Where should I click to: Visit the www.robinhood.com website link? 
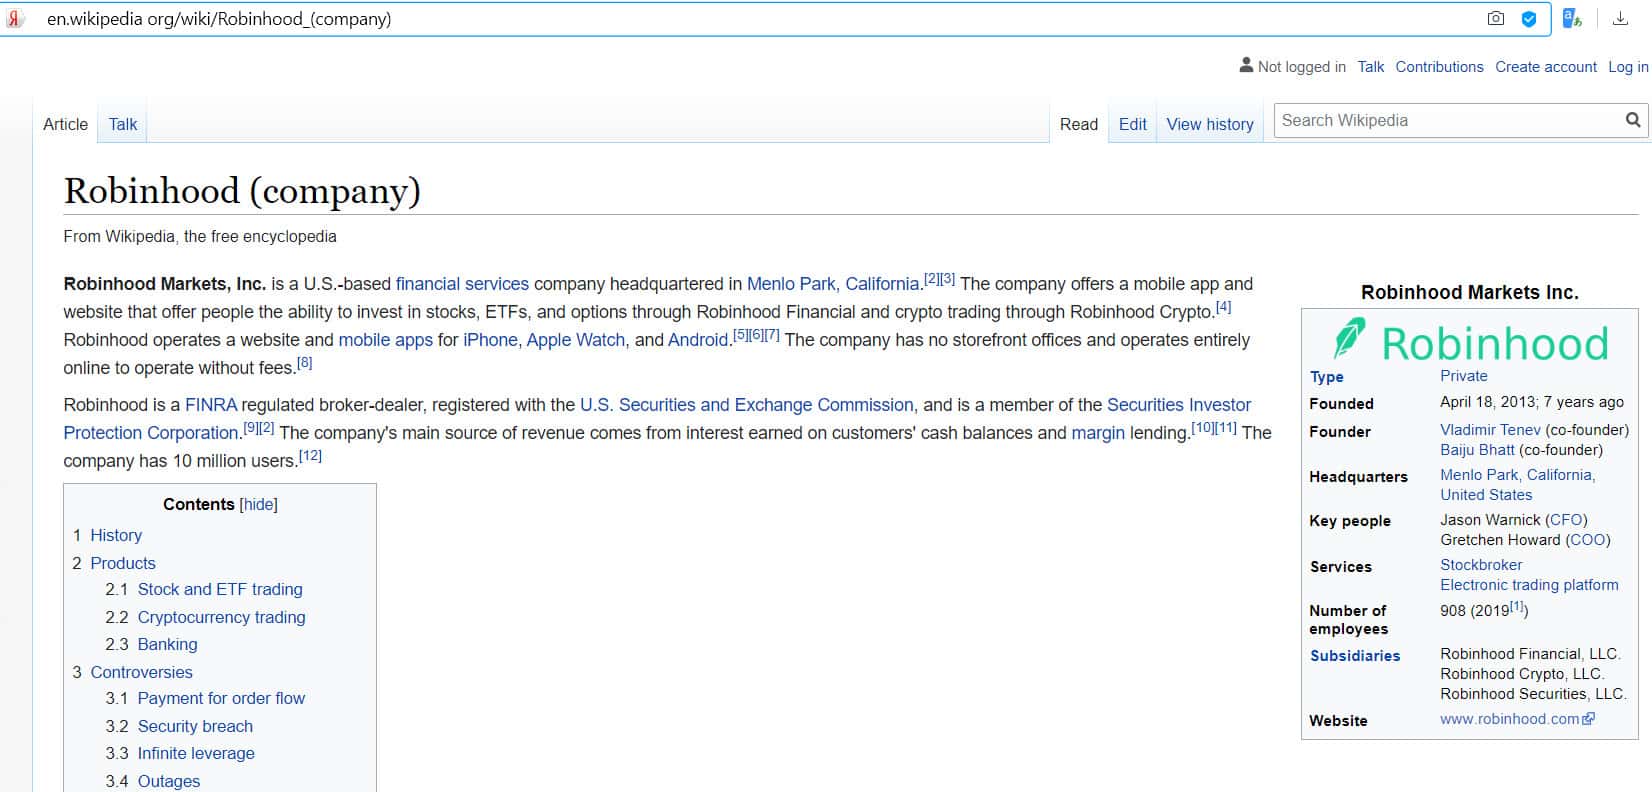1517,719
